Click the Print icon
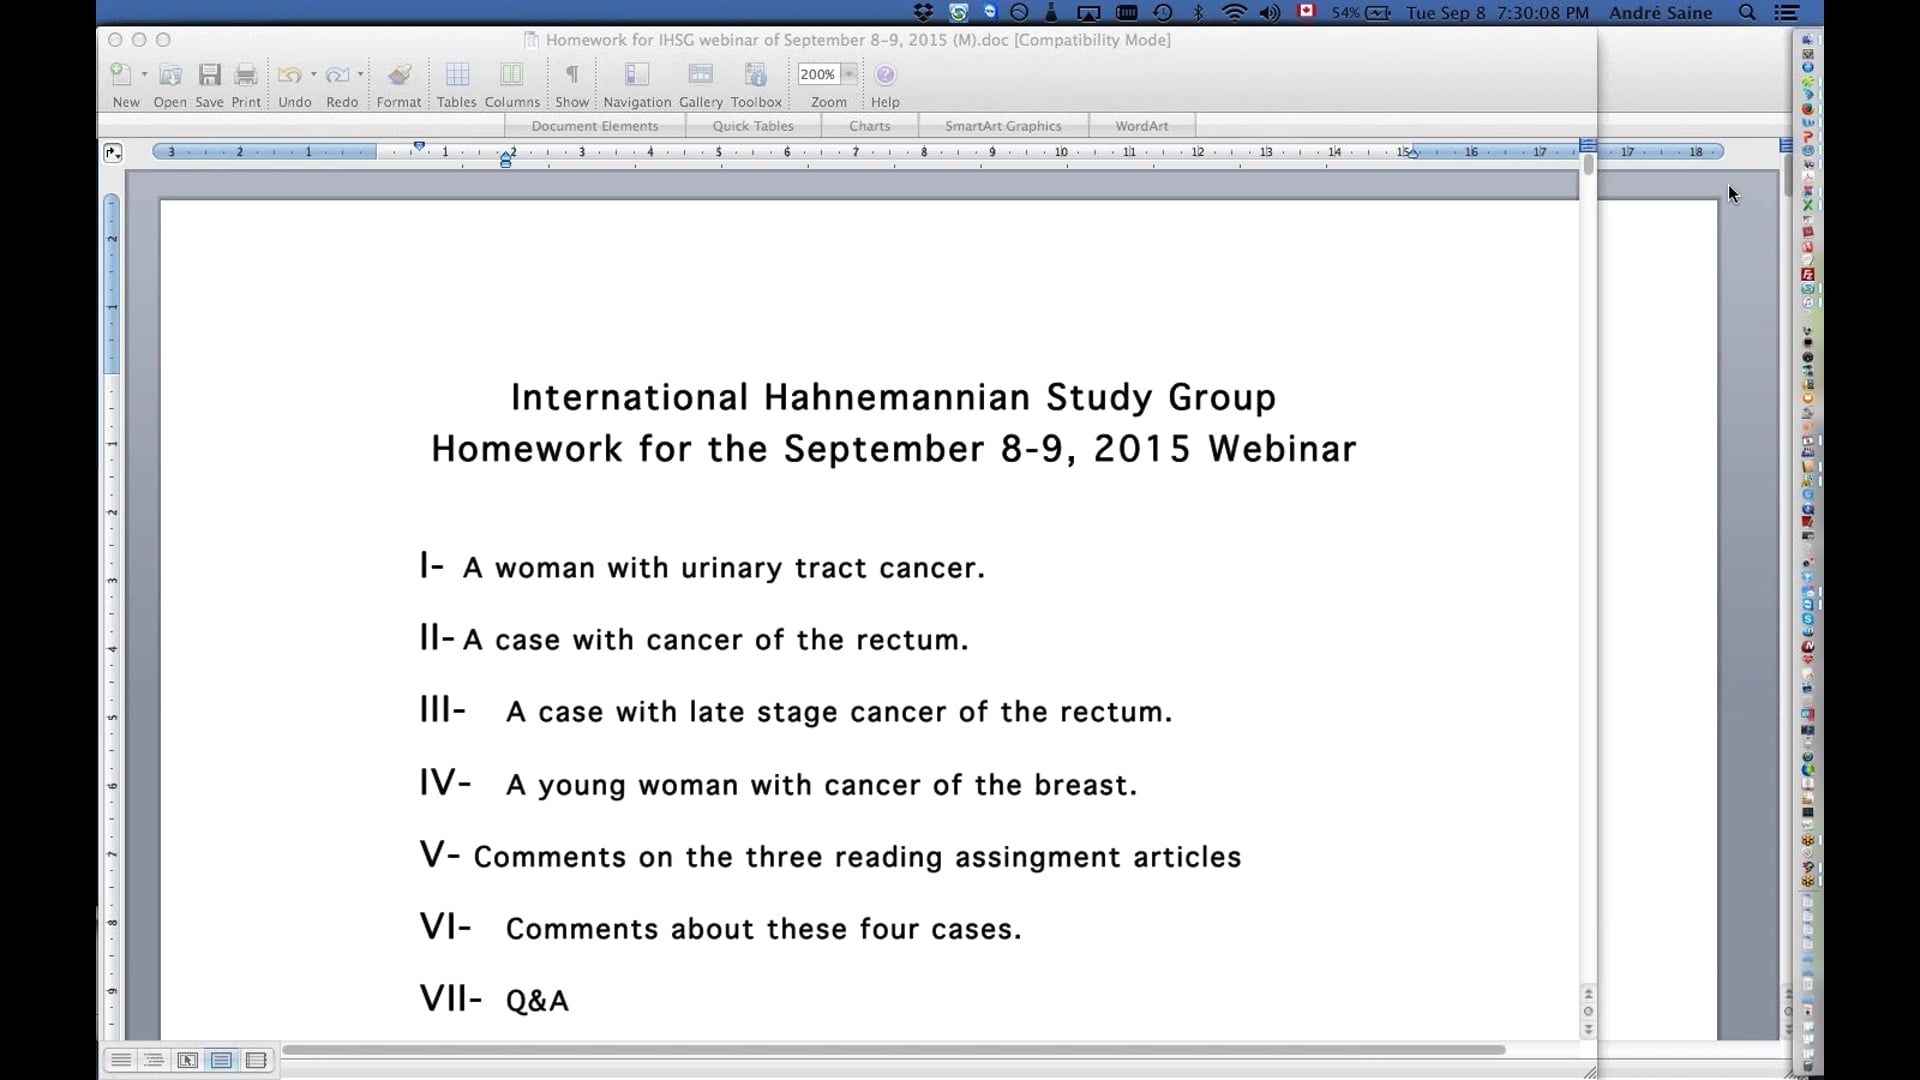The image size is (1920, 1080). 245,74
